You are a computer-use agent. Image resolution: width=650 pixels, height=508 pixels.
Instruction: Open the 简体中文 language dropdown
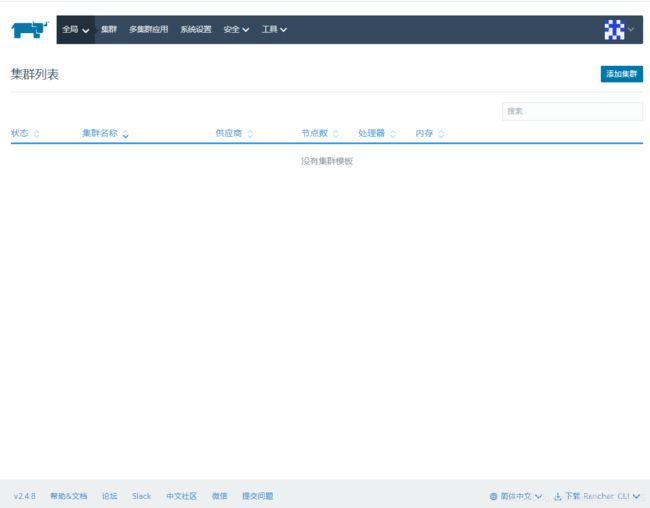516,496
